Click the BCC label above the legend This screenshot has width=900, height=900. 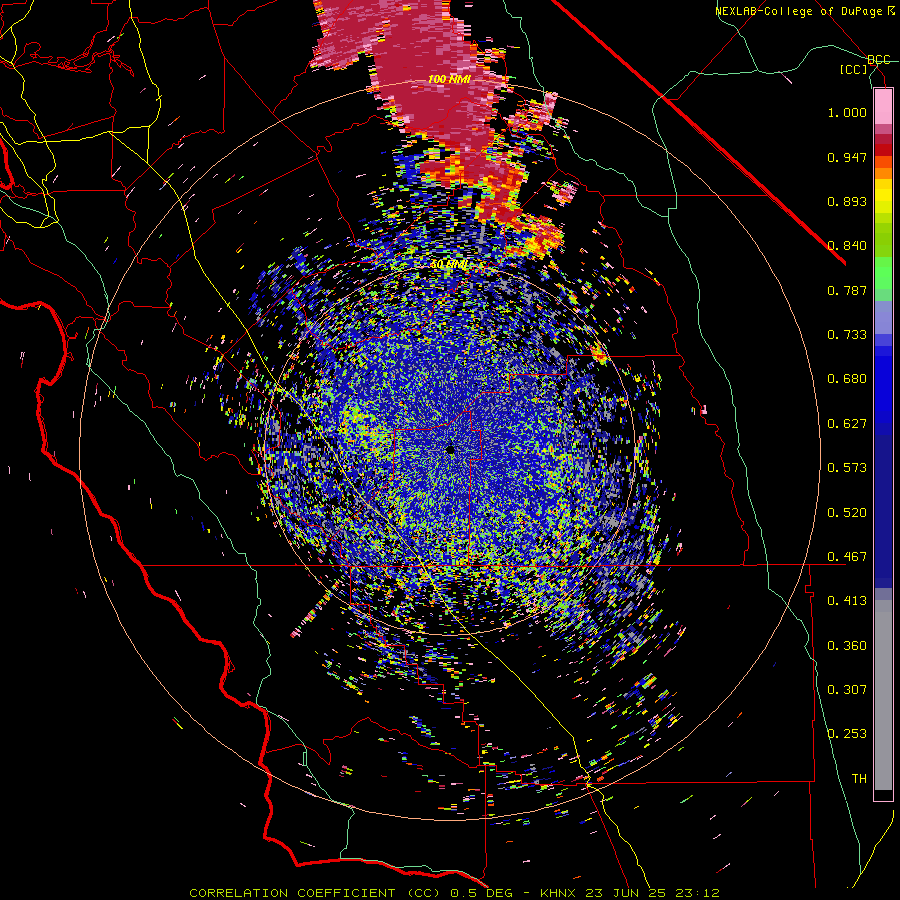click(x=878, y=60)
